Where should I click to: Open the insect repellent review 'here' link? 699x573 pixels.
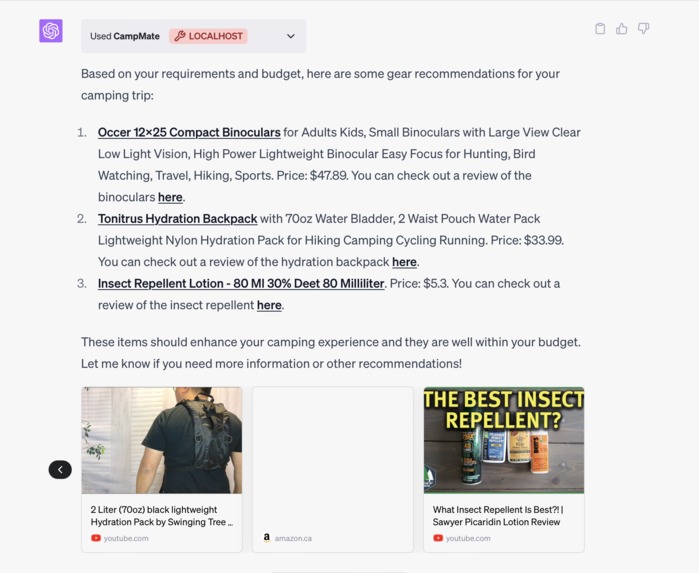click(x=269, y=305)
